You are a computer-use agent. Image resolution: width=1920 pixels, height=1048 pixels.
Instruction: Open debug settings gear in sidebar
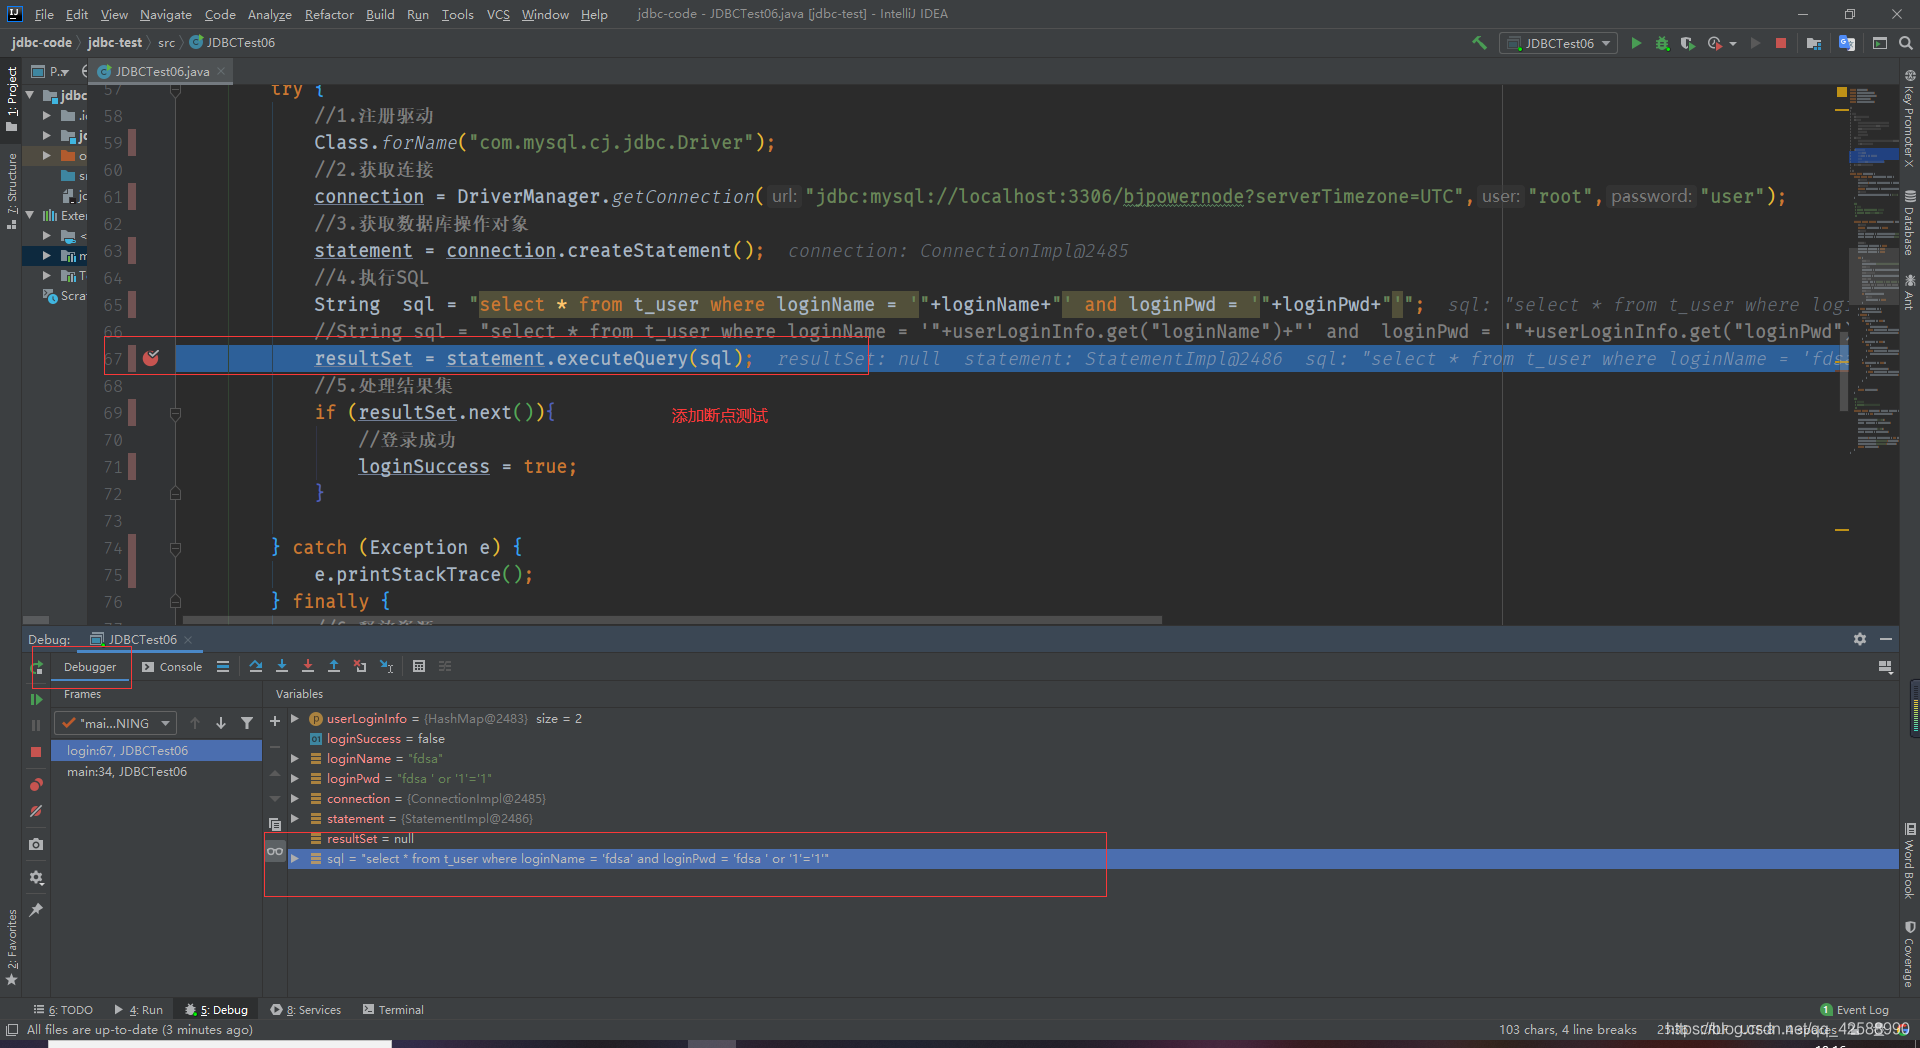36,877
